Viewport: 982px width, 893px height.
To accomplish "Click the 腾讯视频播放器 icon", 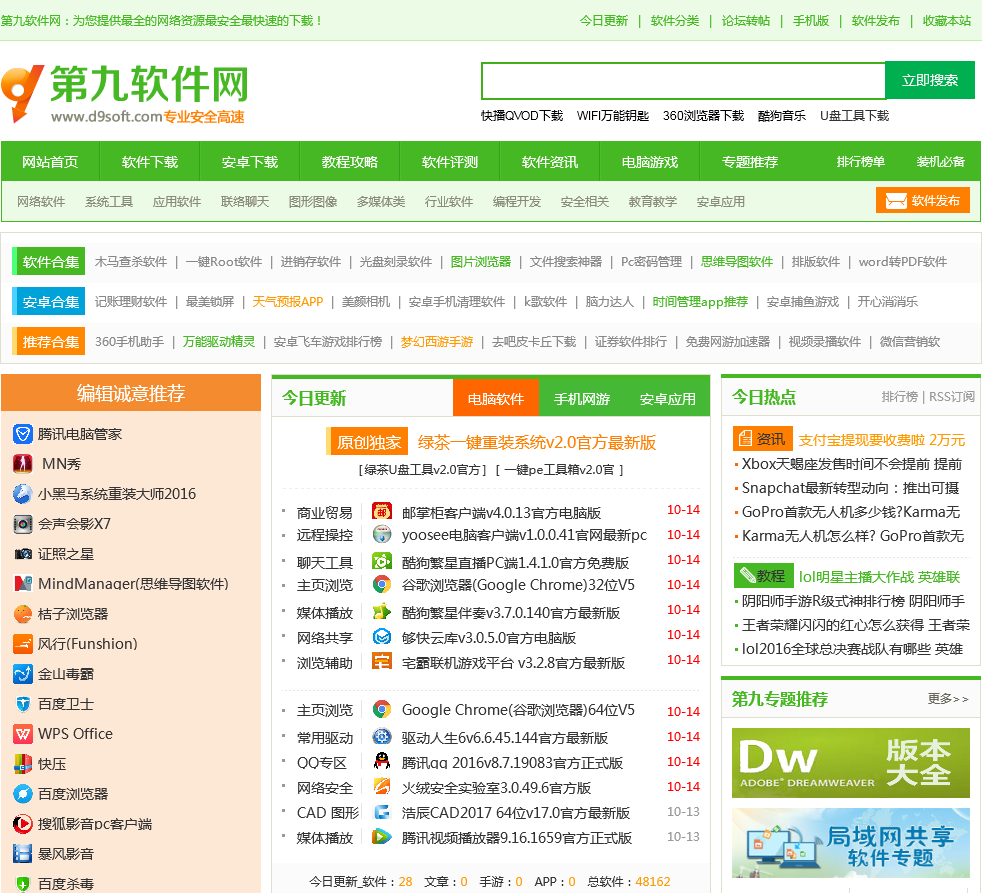I will (381, 837).
